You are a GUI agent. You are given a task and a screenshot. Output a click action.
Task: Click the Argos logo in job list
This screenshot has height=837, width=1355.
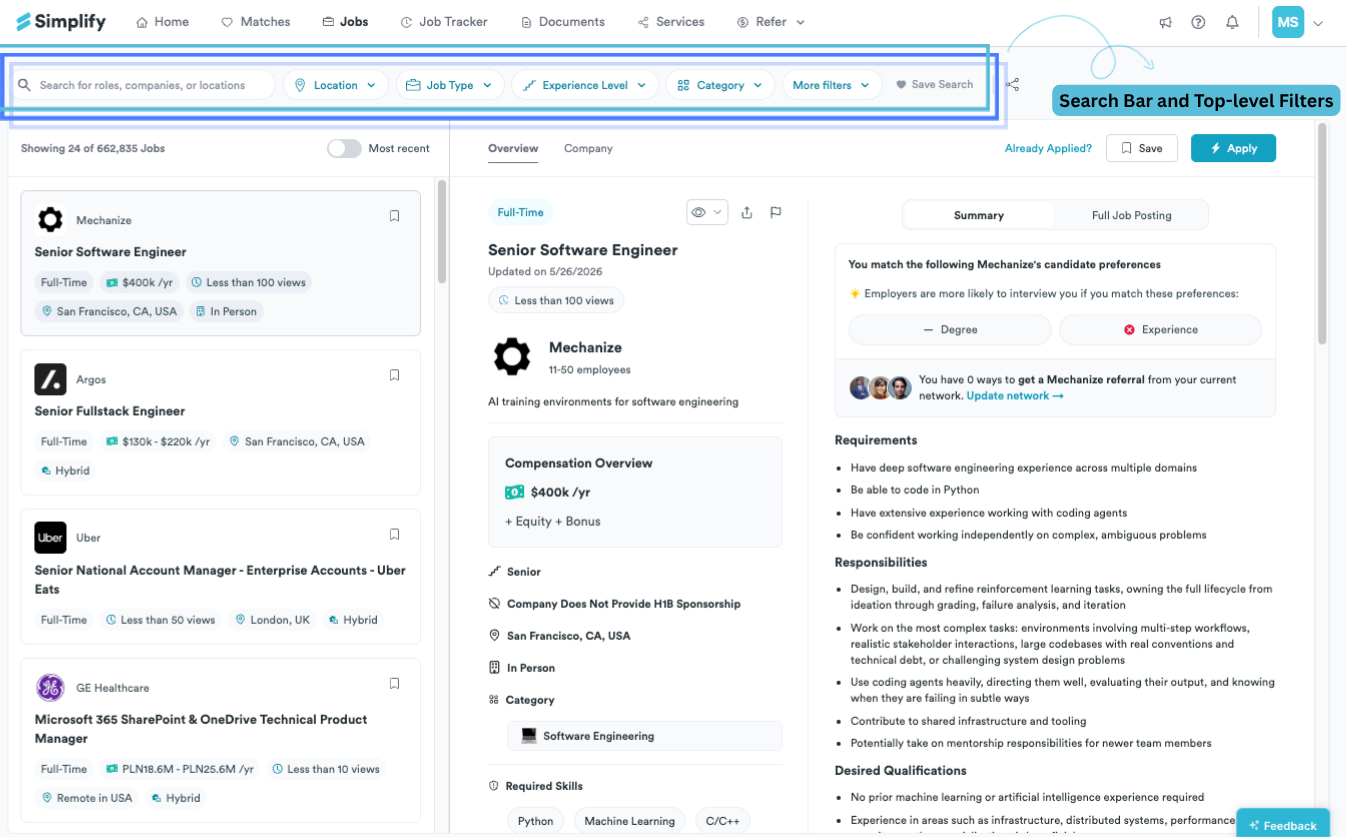(50, 379)
